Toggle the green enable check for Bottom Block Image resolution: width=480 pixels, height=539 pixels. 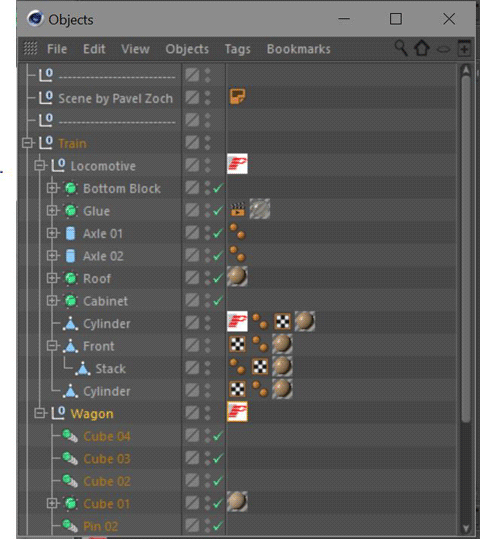218,188
